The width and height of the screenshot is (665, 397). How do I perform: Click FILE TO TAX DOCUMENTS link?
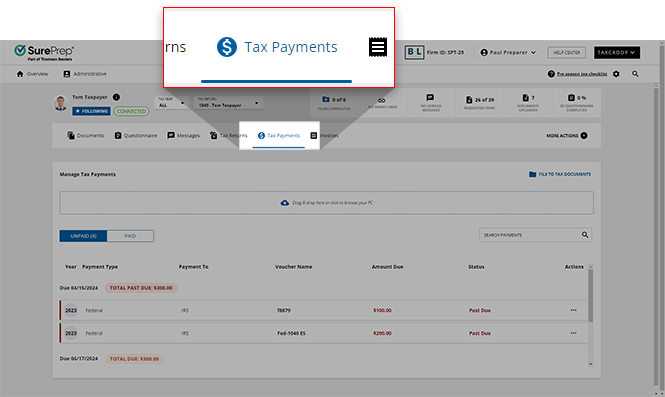click(560, 174)
